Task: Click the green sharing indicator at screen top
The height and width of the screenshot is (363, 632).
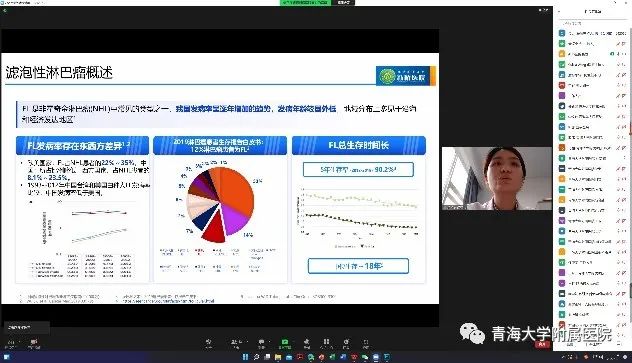Action: pos(305,2)
